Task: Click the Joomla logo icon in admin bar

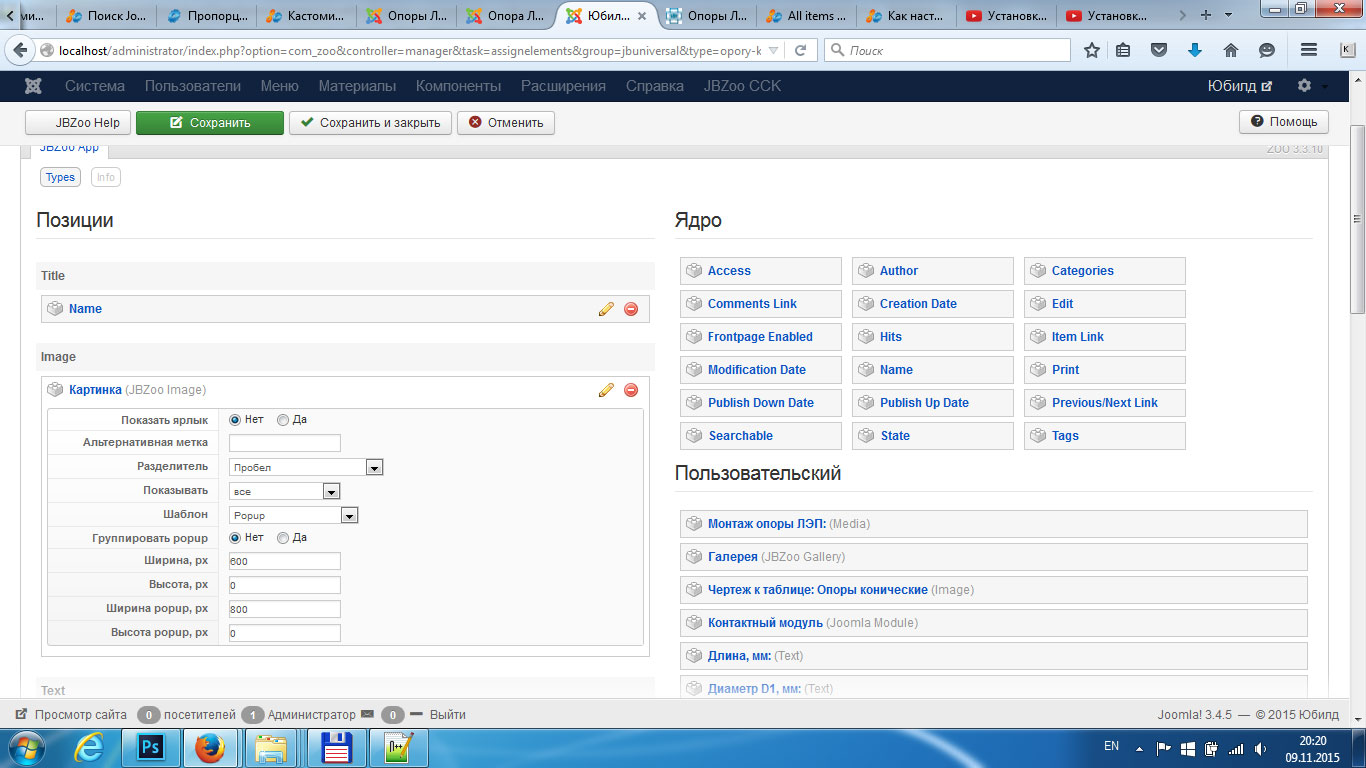Action: point(33,86)
